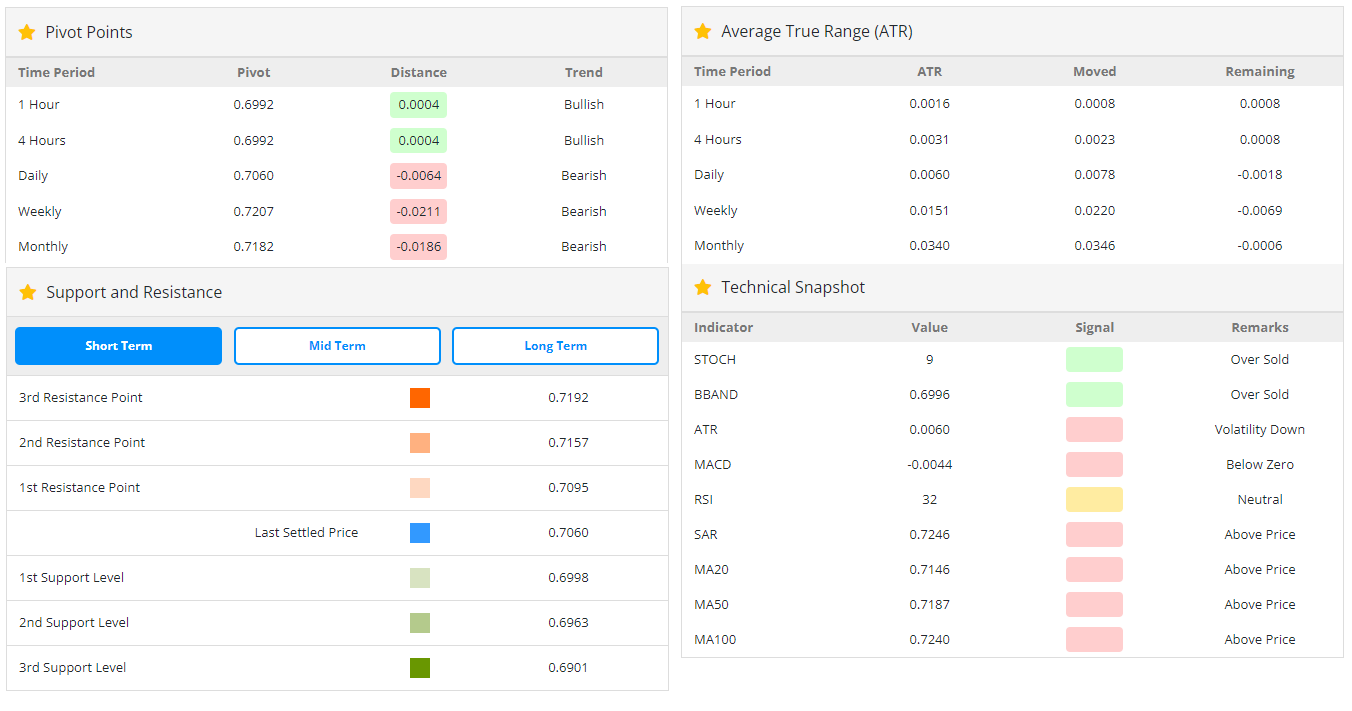Switch to the Mid Term tab
This screenshot has height=711, width=1352.
(337, 346)
